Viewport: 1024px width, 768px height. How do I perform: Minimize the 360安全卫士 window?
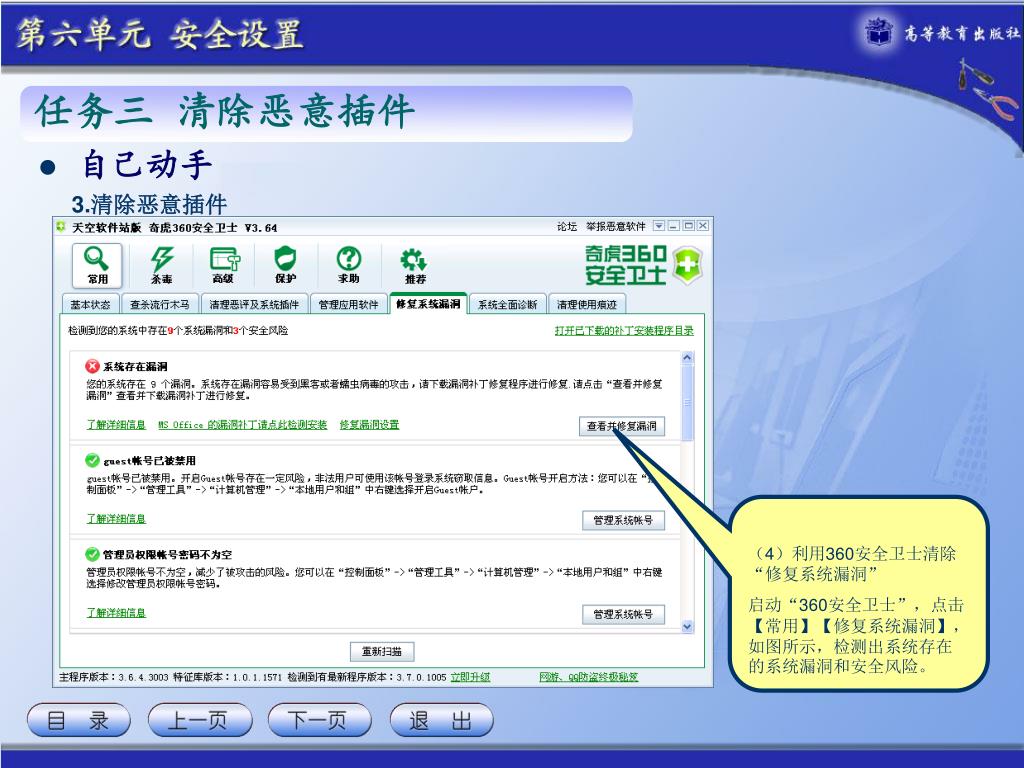(673, 226)
